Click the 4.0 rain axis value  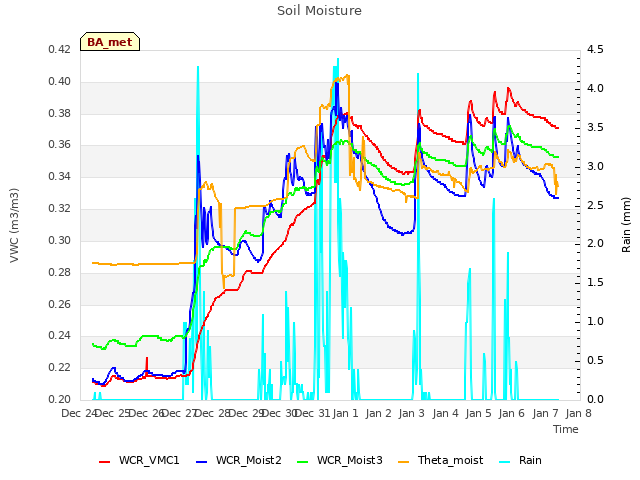(x=595, y=89)
